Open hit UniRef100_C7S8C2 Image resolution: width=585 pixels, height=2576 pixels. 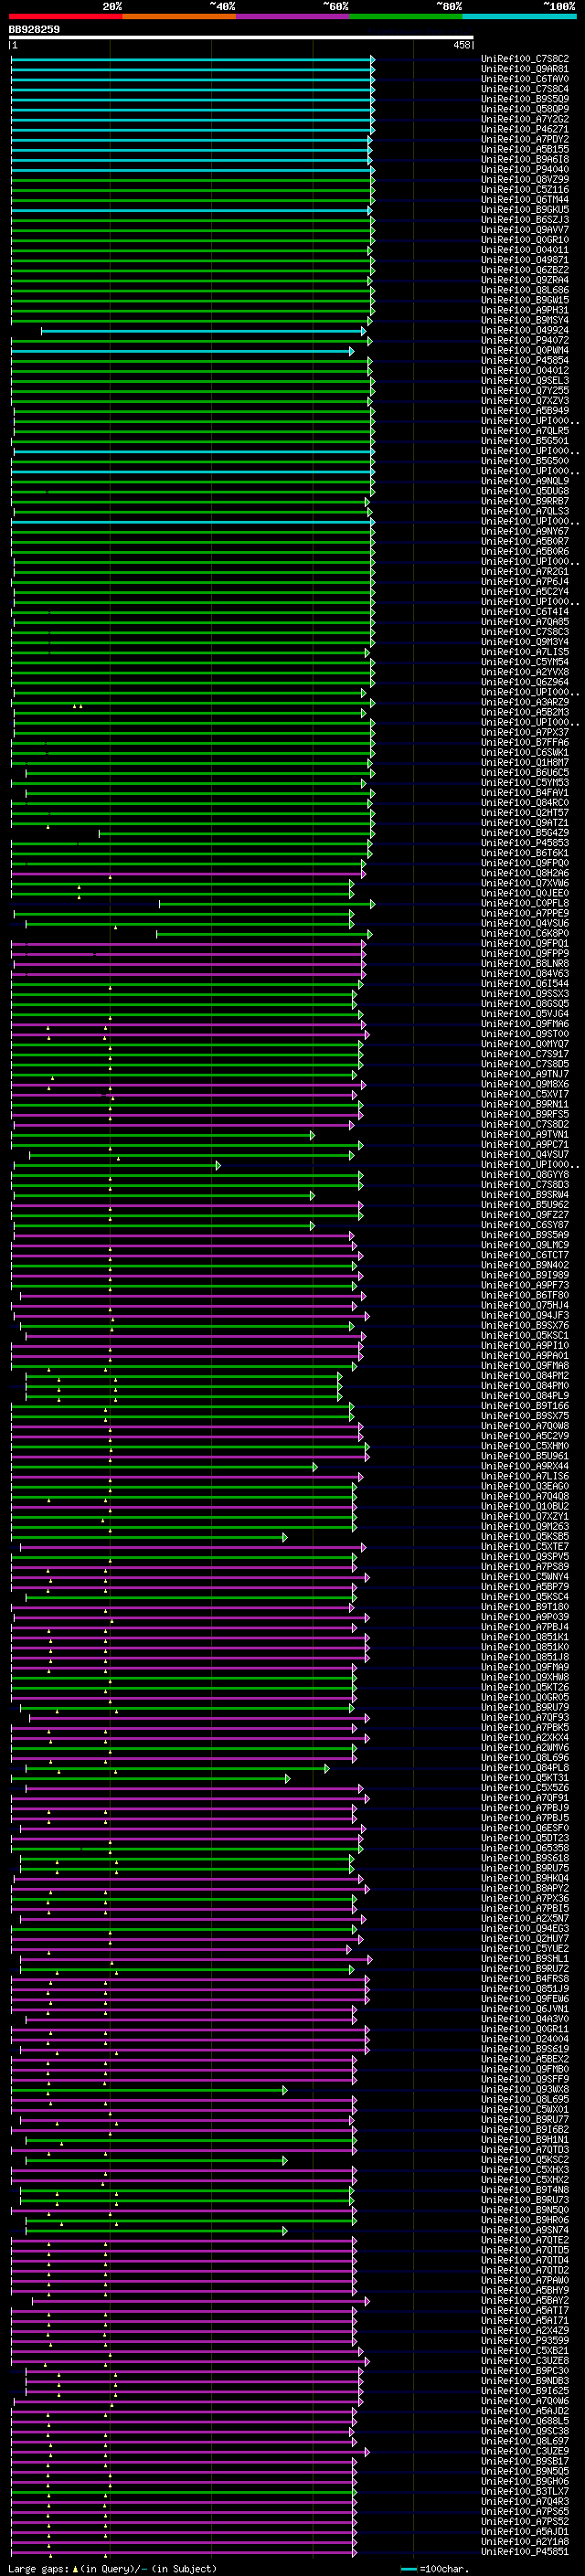pyautogui.click(x=525, y=59)
